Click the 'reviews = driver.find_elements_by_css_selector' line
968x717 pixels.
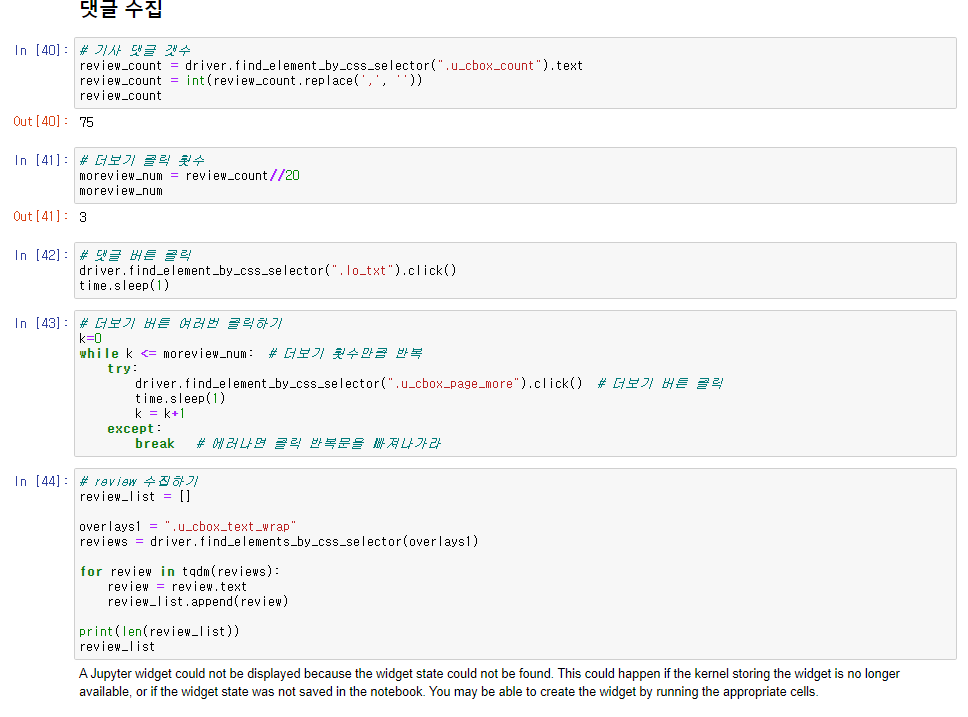278,542
